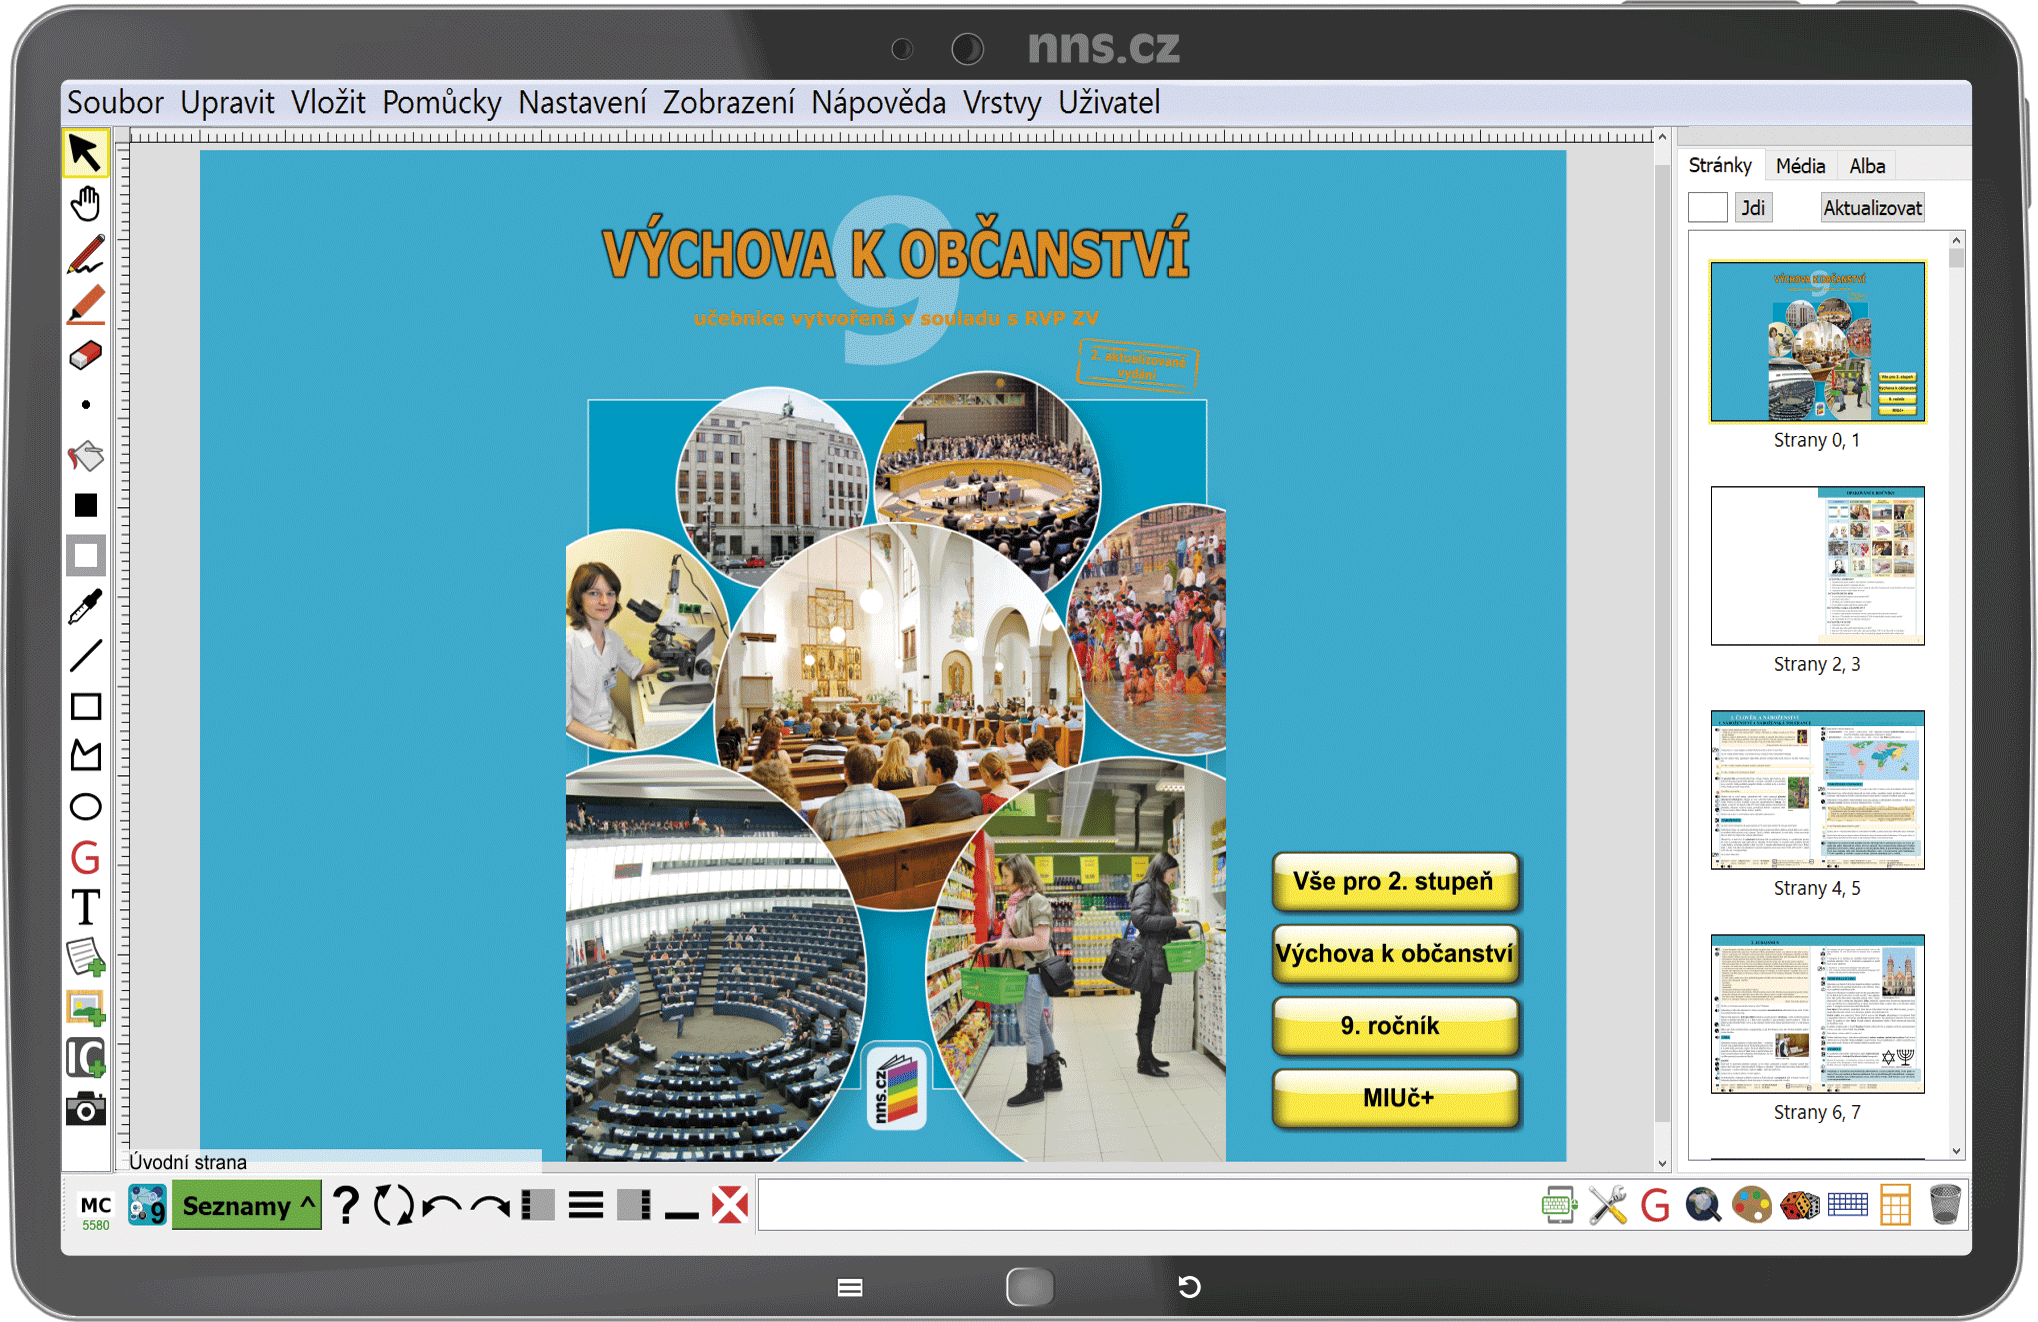Select the hand pan tool
Screen dimensions: 2038x1322
[x=86, y=204]
